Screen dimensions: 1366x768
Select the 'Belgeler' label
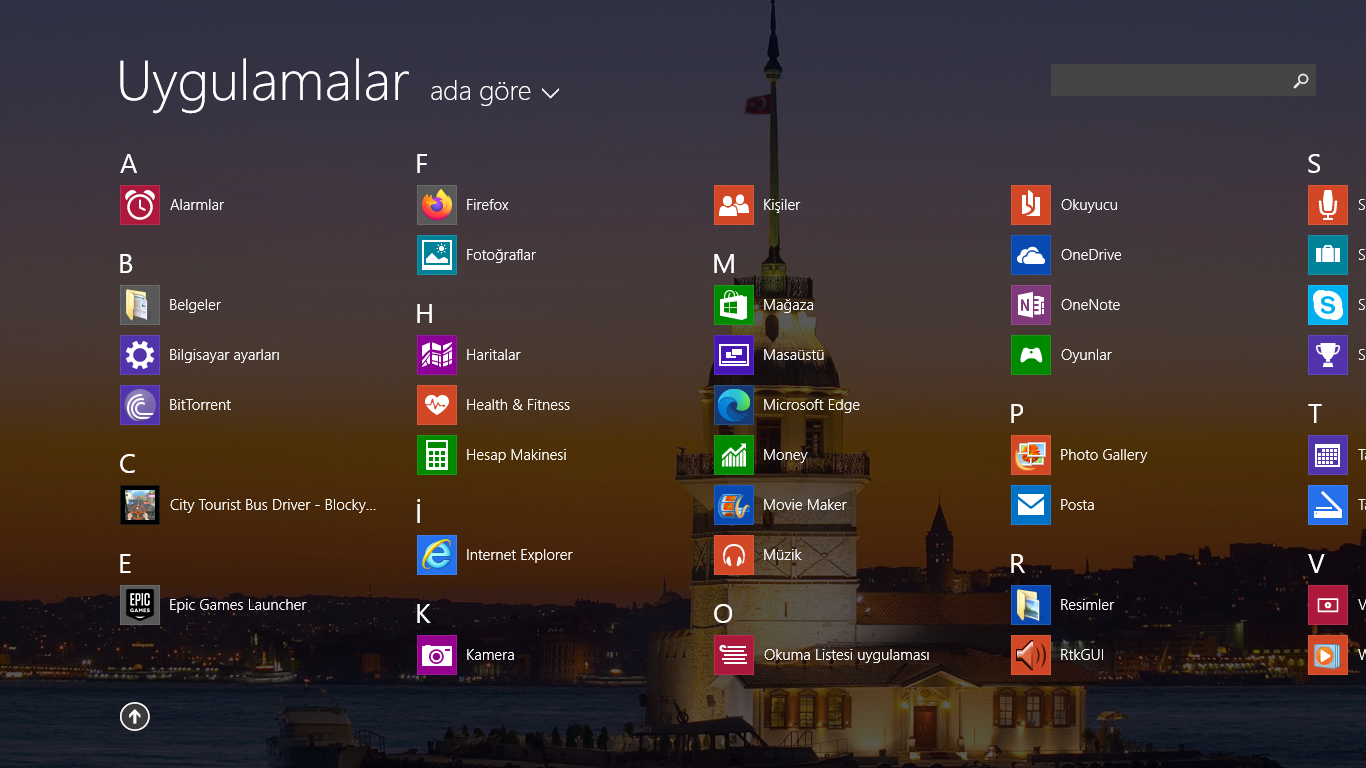tap(195, 305)
